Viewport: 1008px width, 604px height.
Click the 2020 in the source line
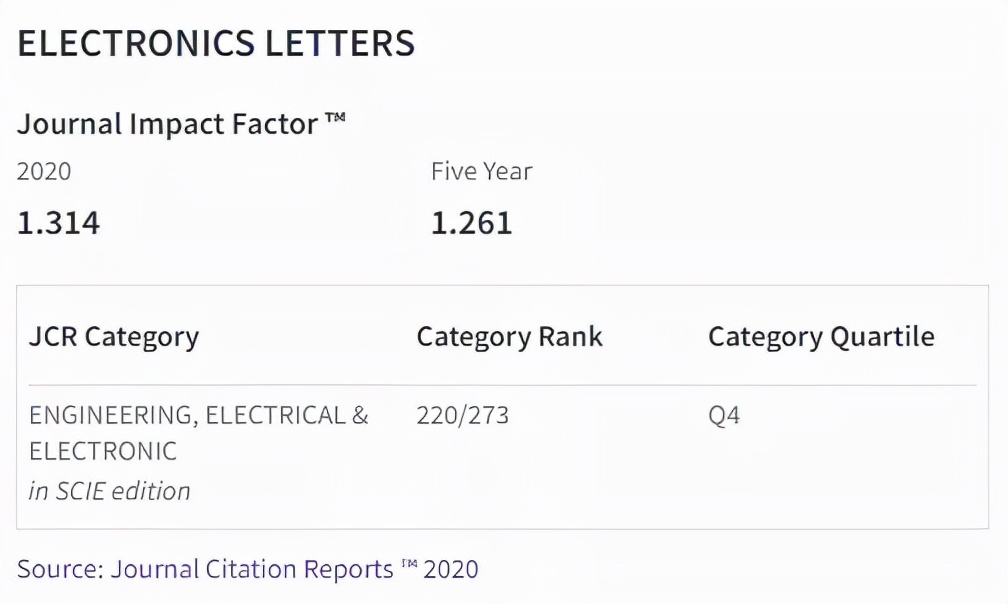(x=451, y=569)
